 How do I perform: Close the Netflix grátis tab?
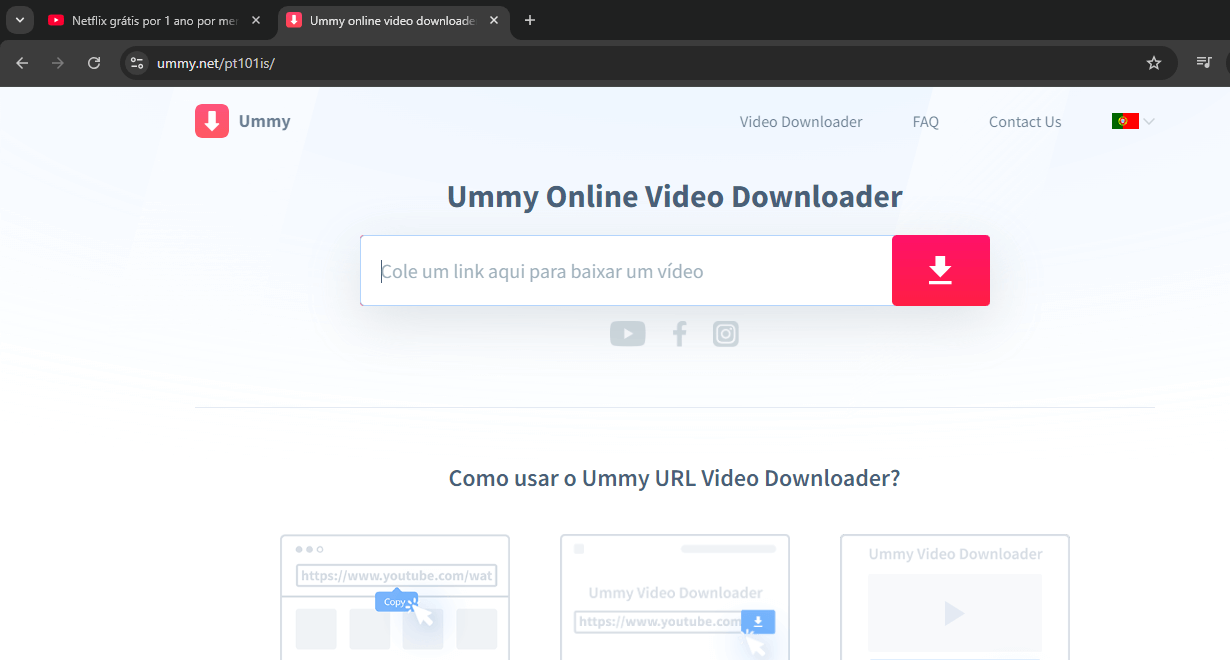[256, 20]
